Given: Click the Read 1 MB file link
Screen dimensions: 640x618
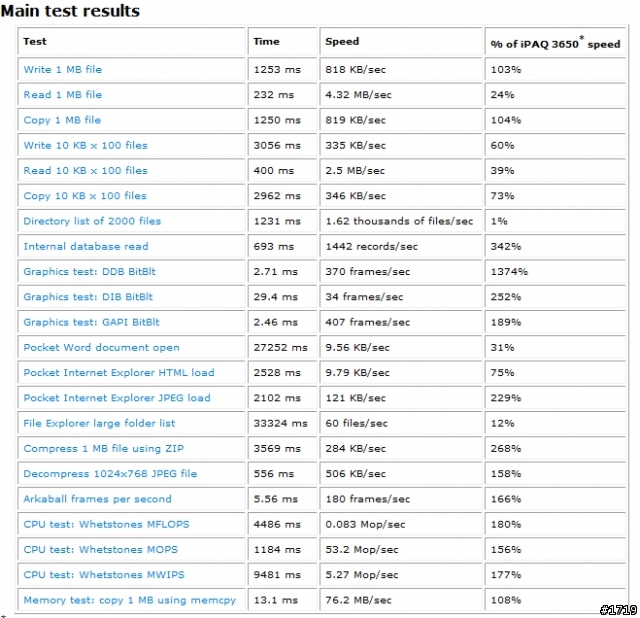Looking at the screenshot, I should pyautogui.click(x=62, y=95).
